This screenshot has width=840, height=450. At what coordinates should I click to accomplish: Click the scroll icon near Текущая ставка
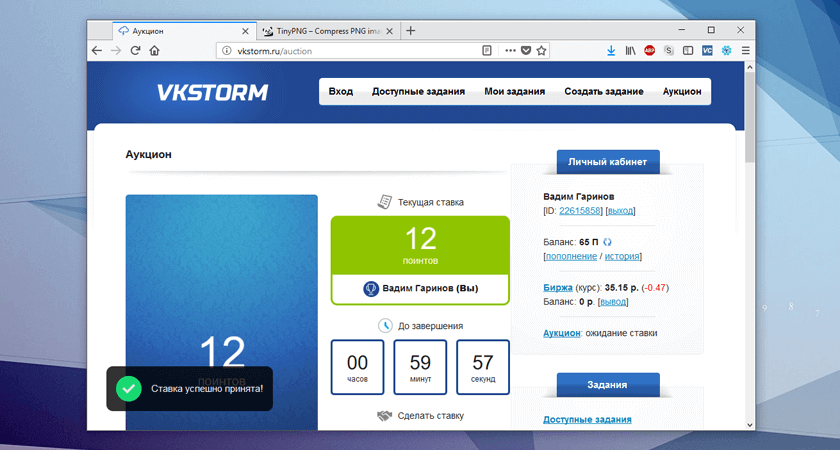[x=385, y=202]
